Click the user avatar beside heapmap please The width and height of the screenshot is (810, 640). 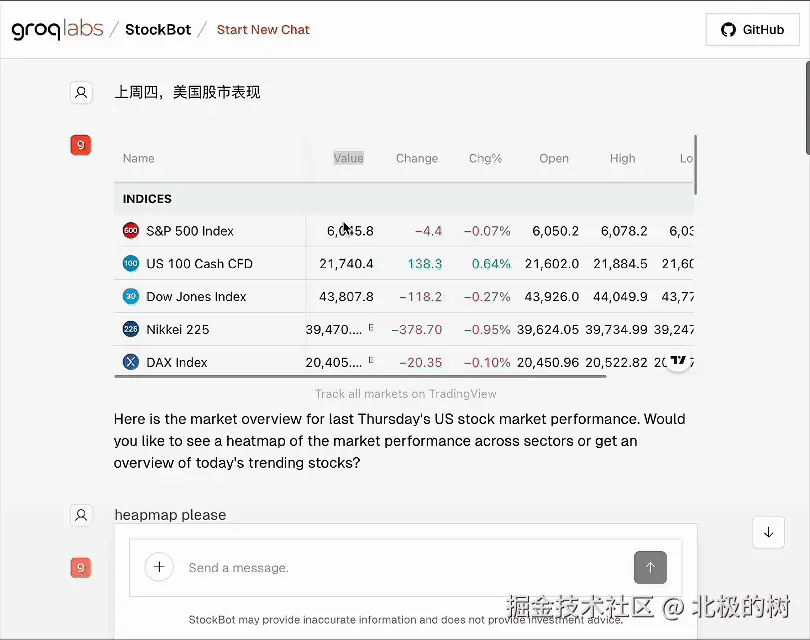click(x=81, y=515)
